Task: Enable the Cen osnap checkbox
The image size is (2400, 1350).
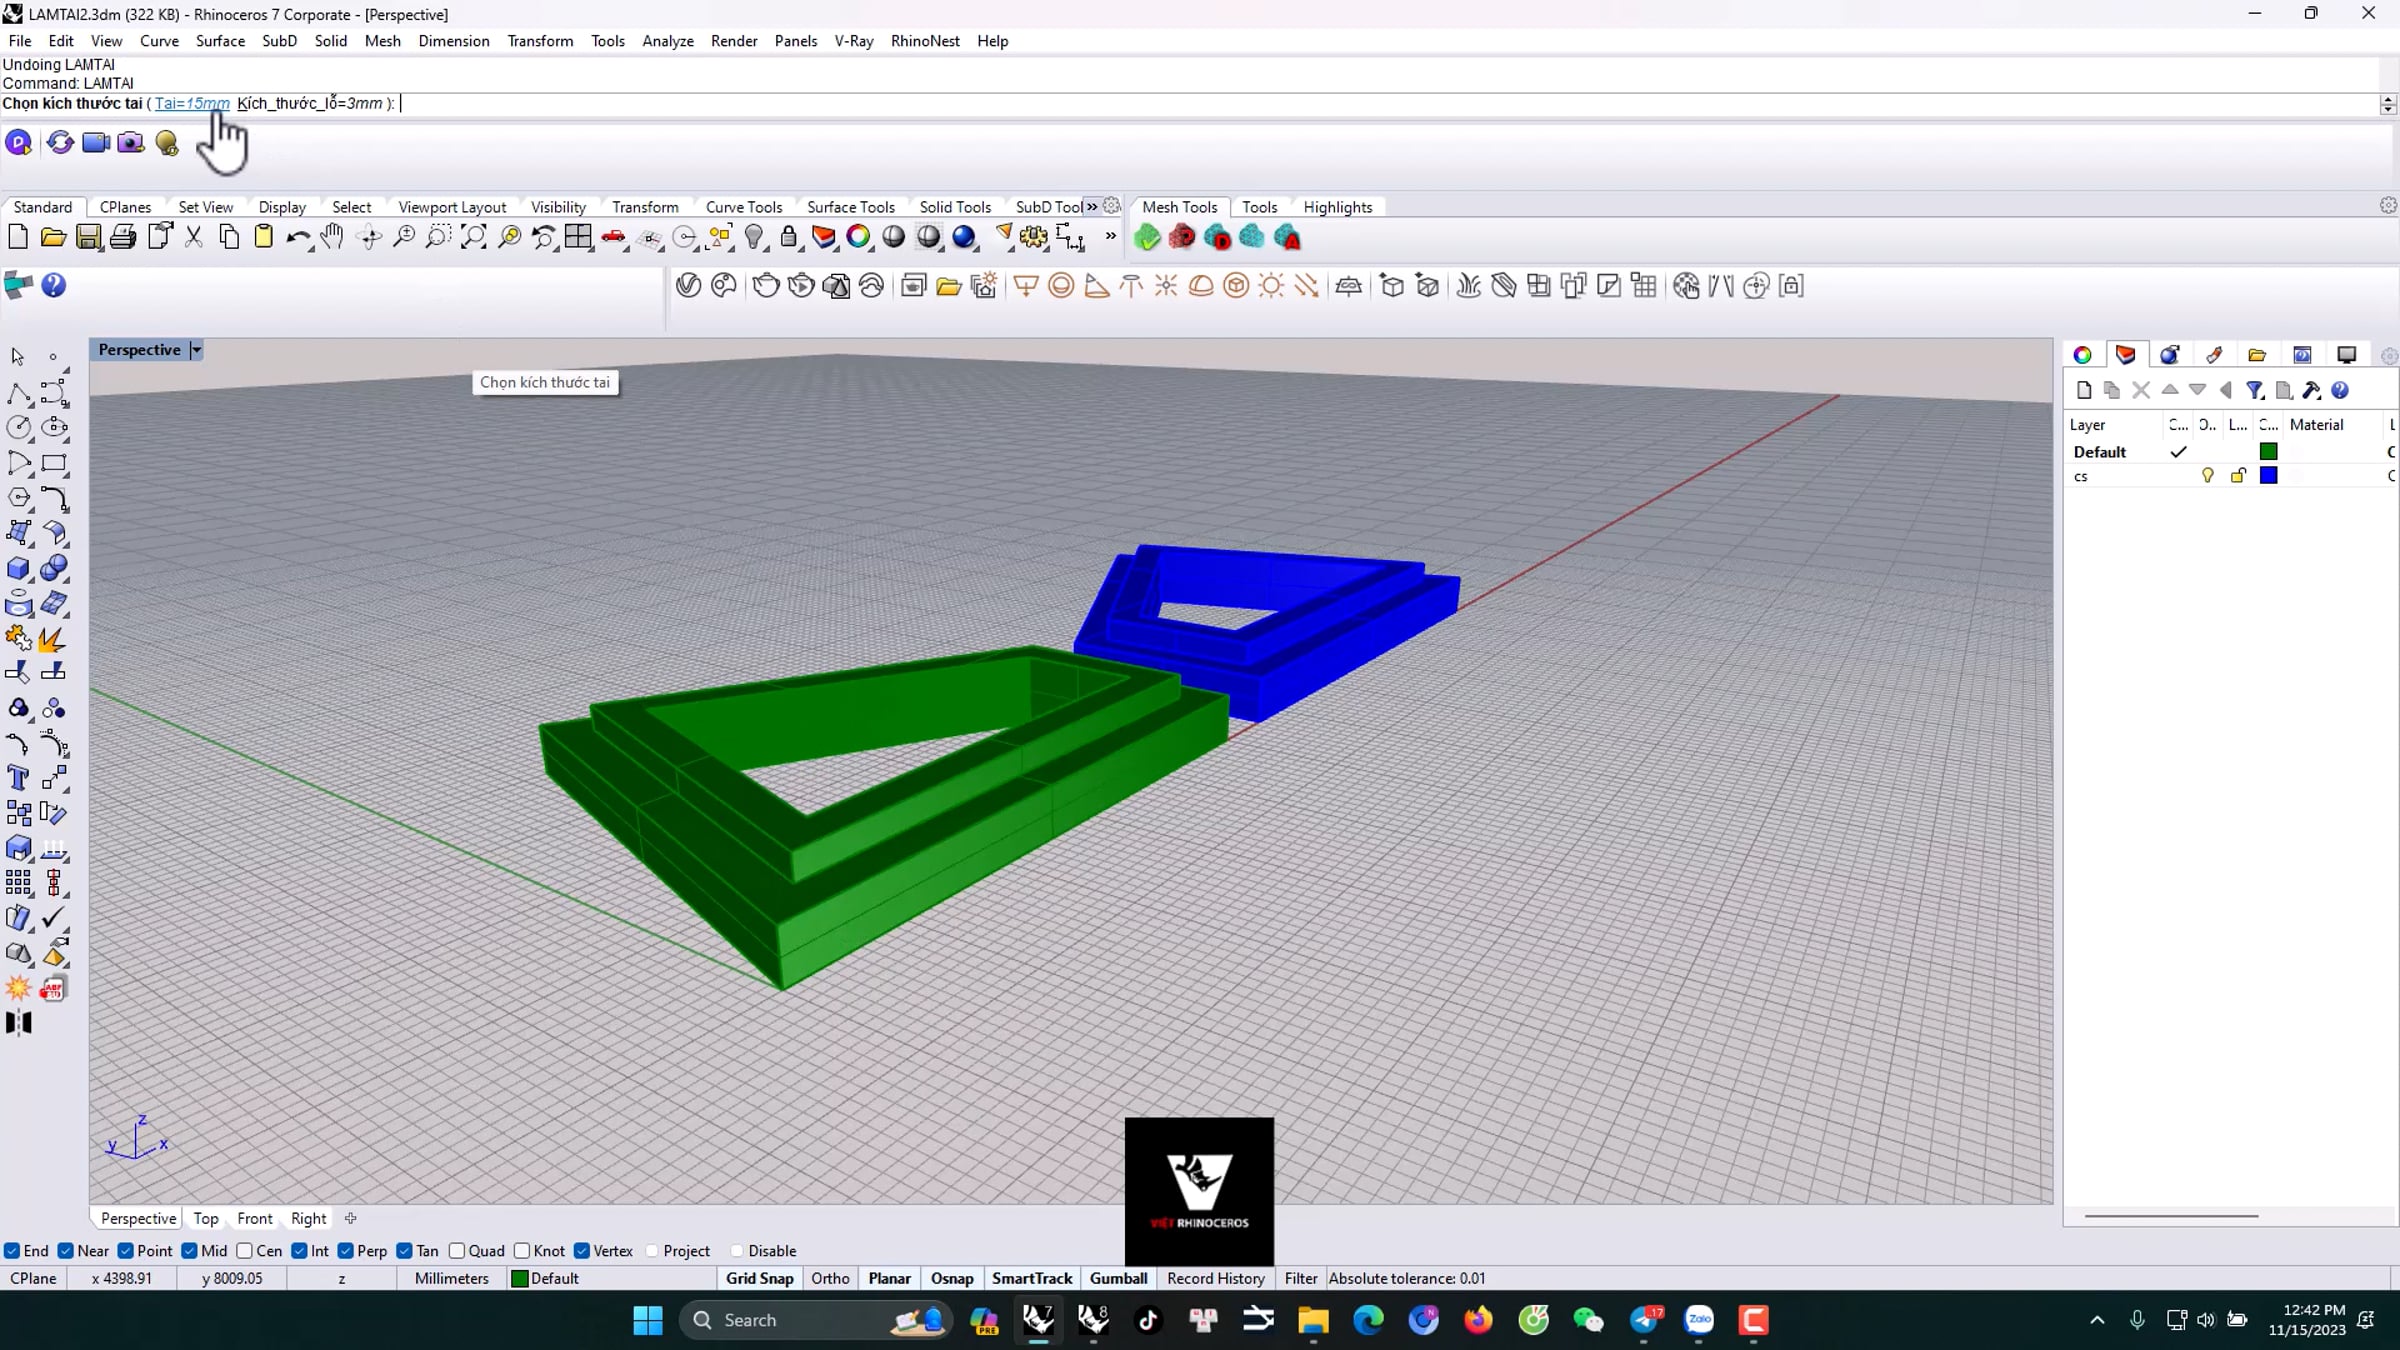Action: click(245, 1251)
